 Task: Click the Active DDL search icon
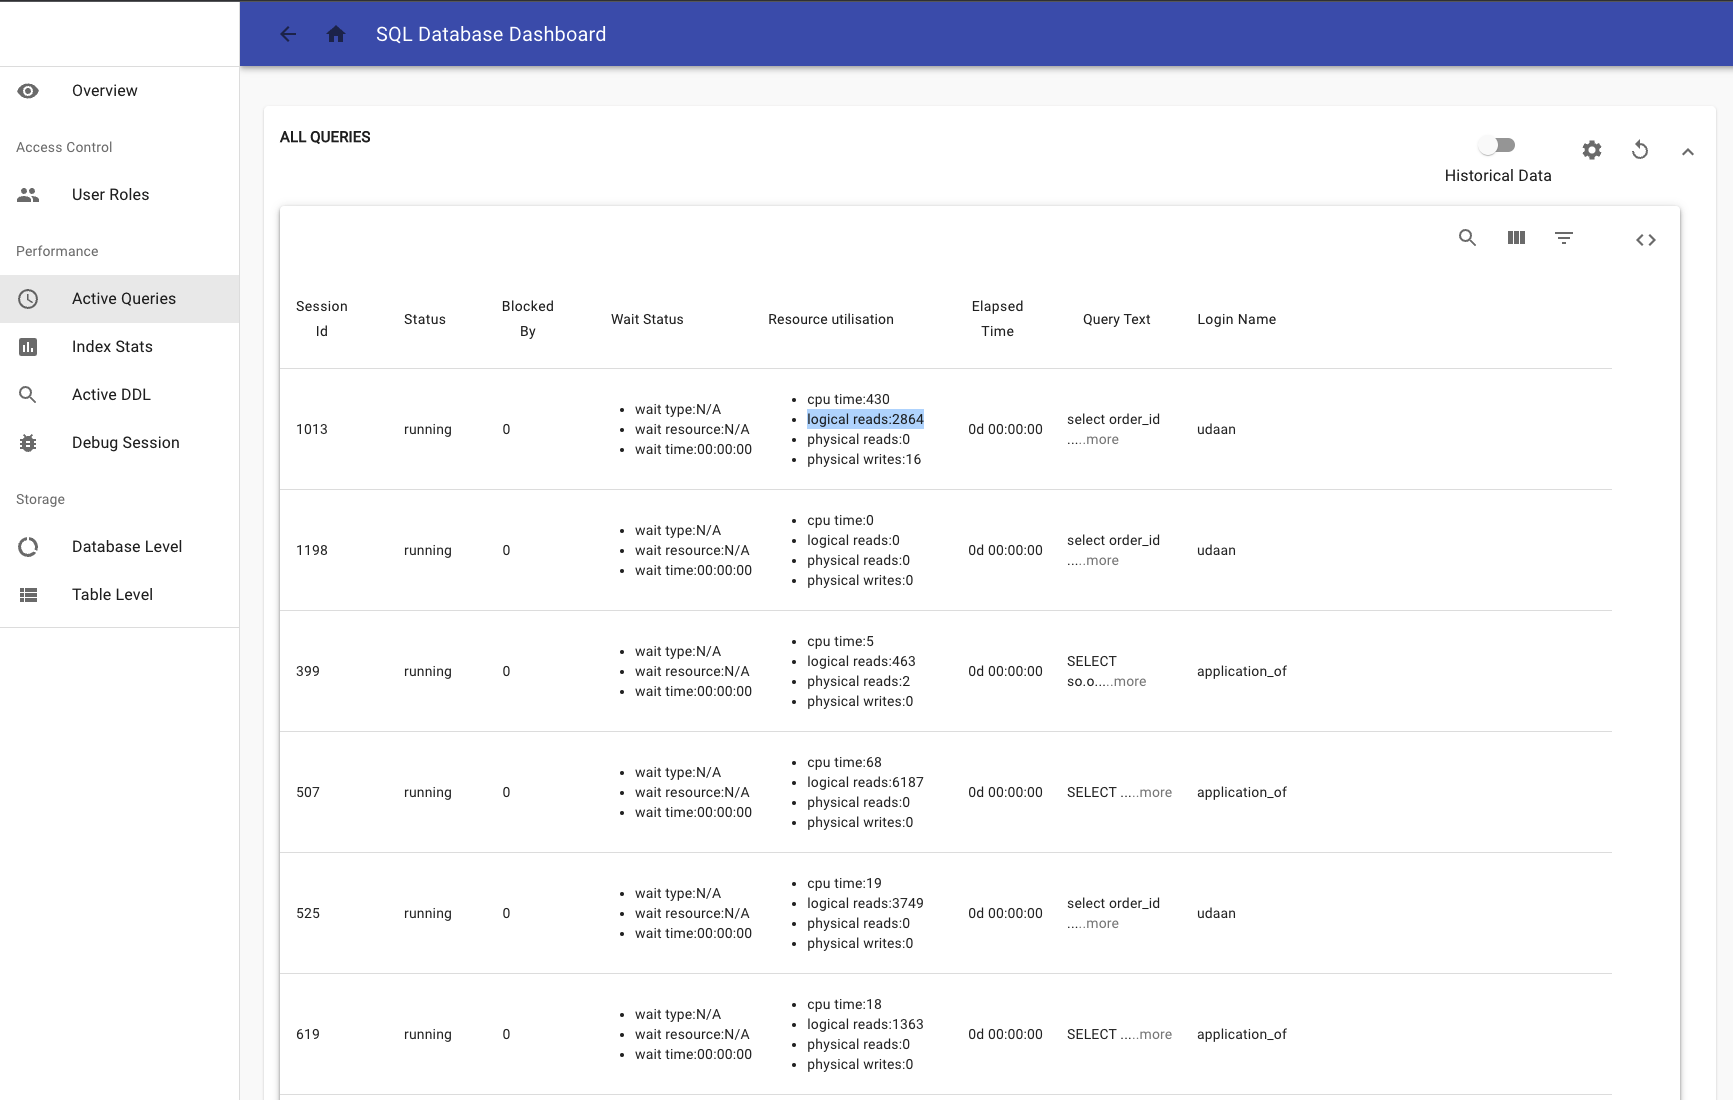pyautogui.click(x=27, y=394)
